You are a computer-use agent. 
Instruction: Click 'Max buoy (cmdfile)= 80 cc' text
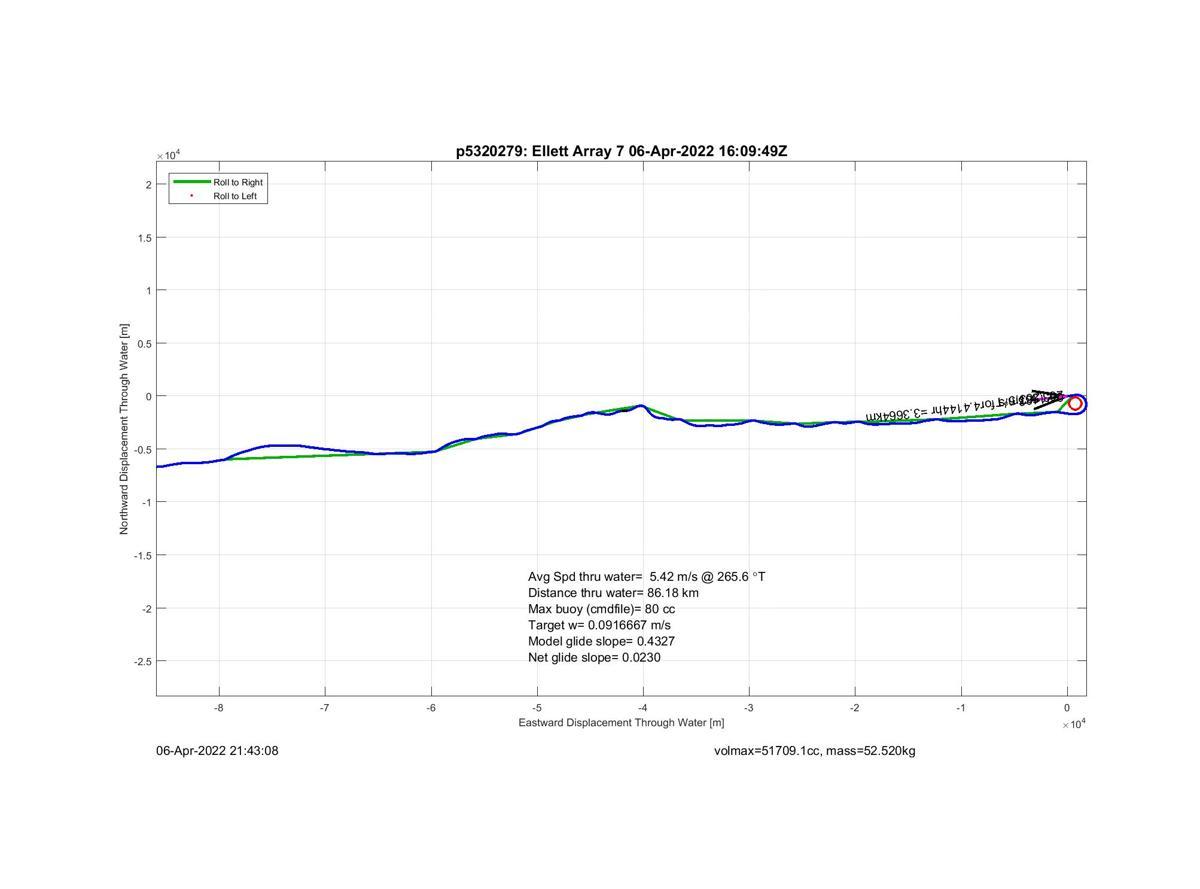click(x=601, y=609)
